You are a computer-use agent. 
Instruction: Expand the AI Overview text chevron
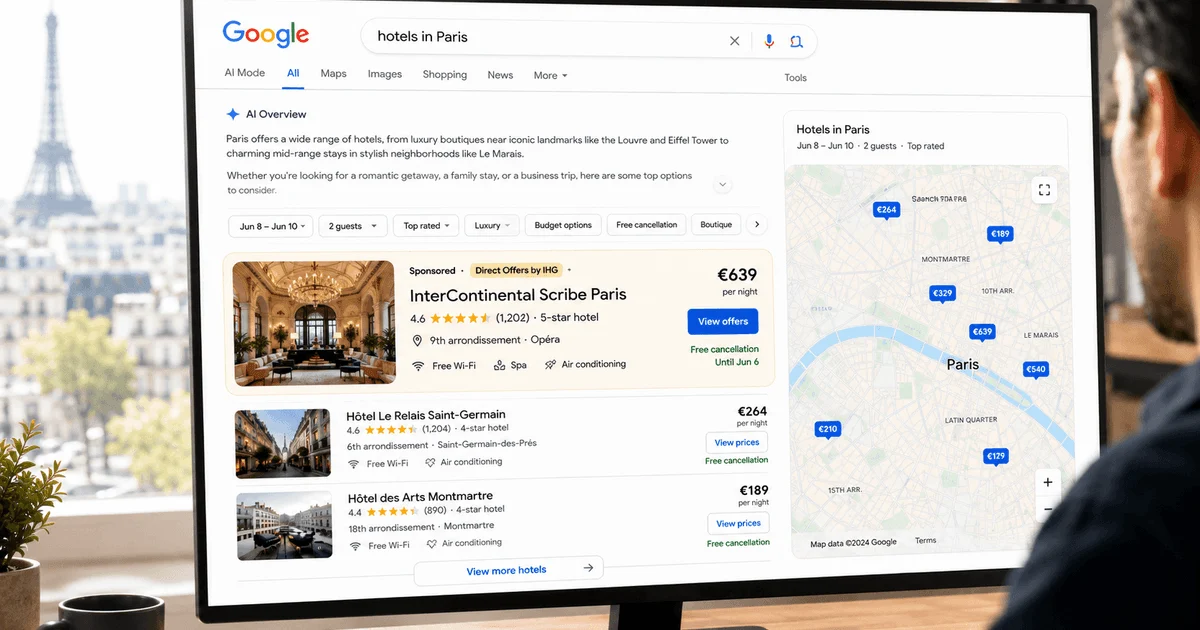722,185
